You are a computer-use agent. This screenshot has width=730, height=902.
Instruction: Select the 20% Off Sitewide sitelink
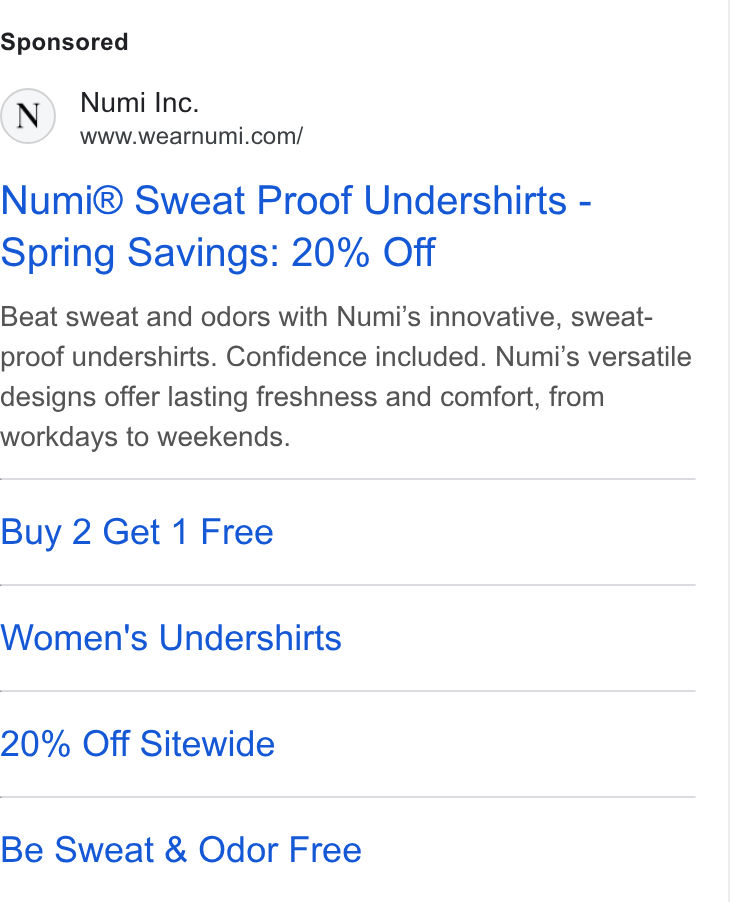pos(137,743)
